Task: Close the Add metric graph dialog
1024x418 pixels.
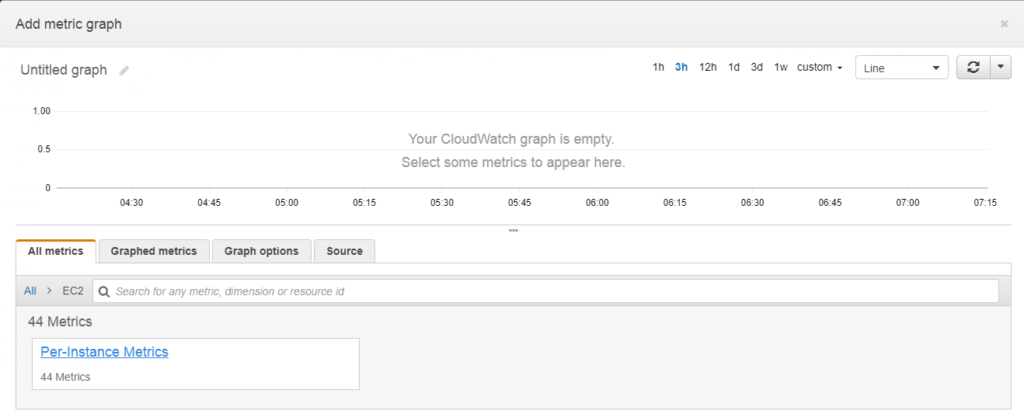Action: tap(1004, 24)
